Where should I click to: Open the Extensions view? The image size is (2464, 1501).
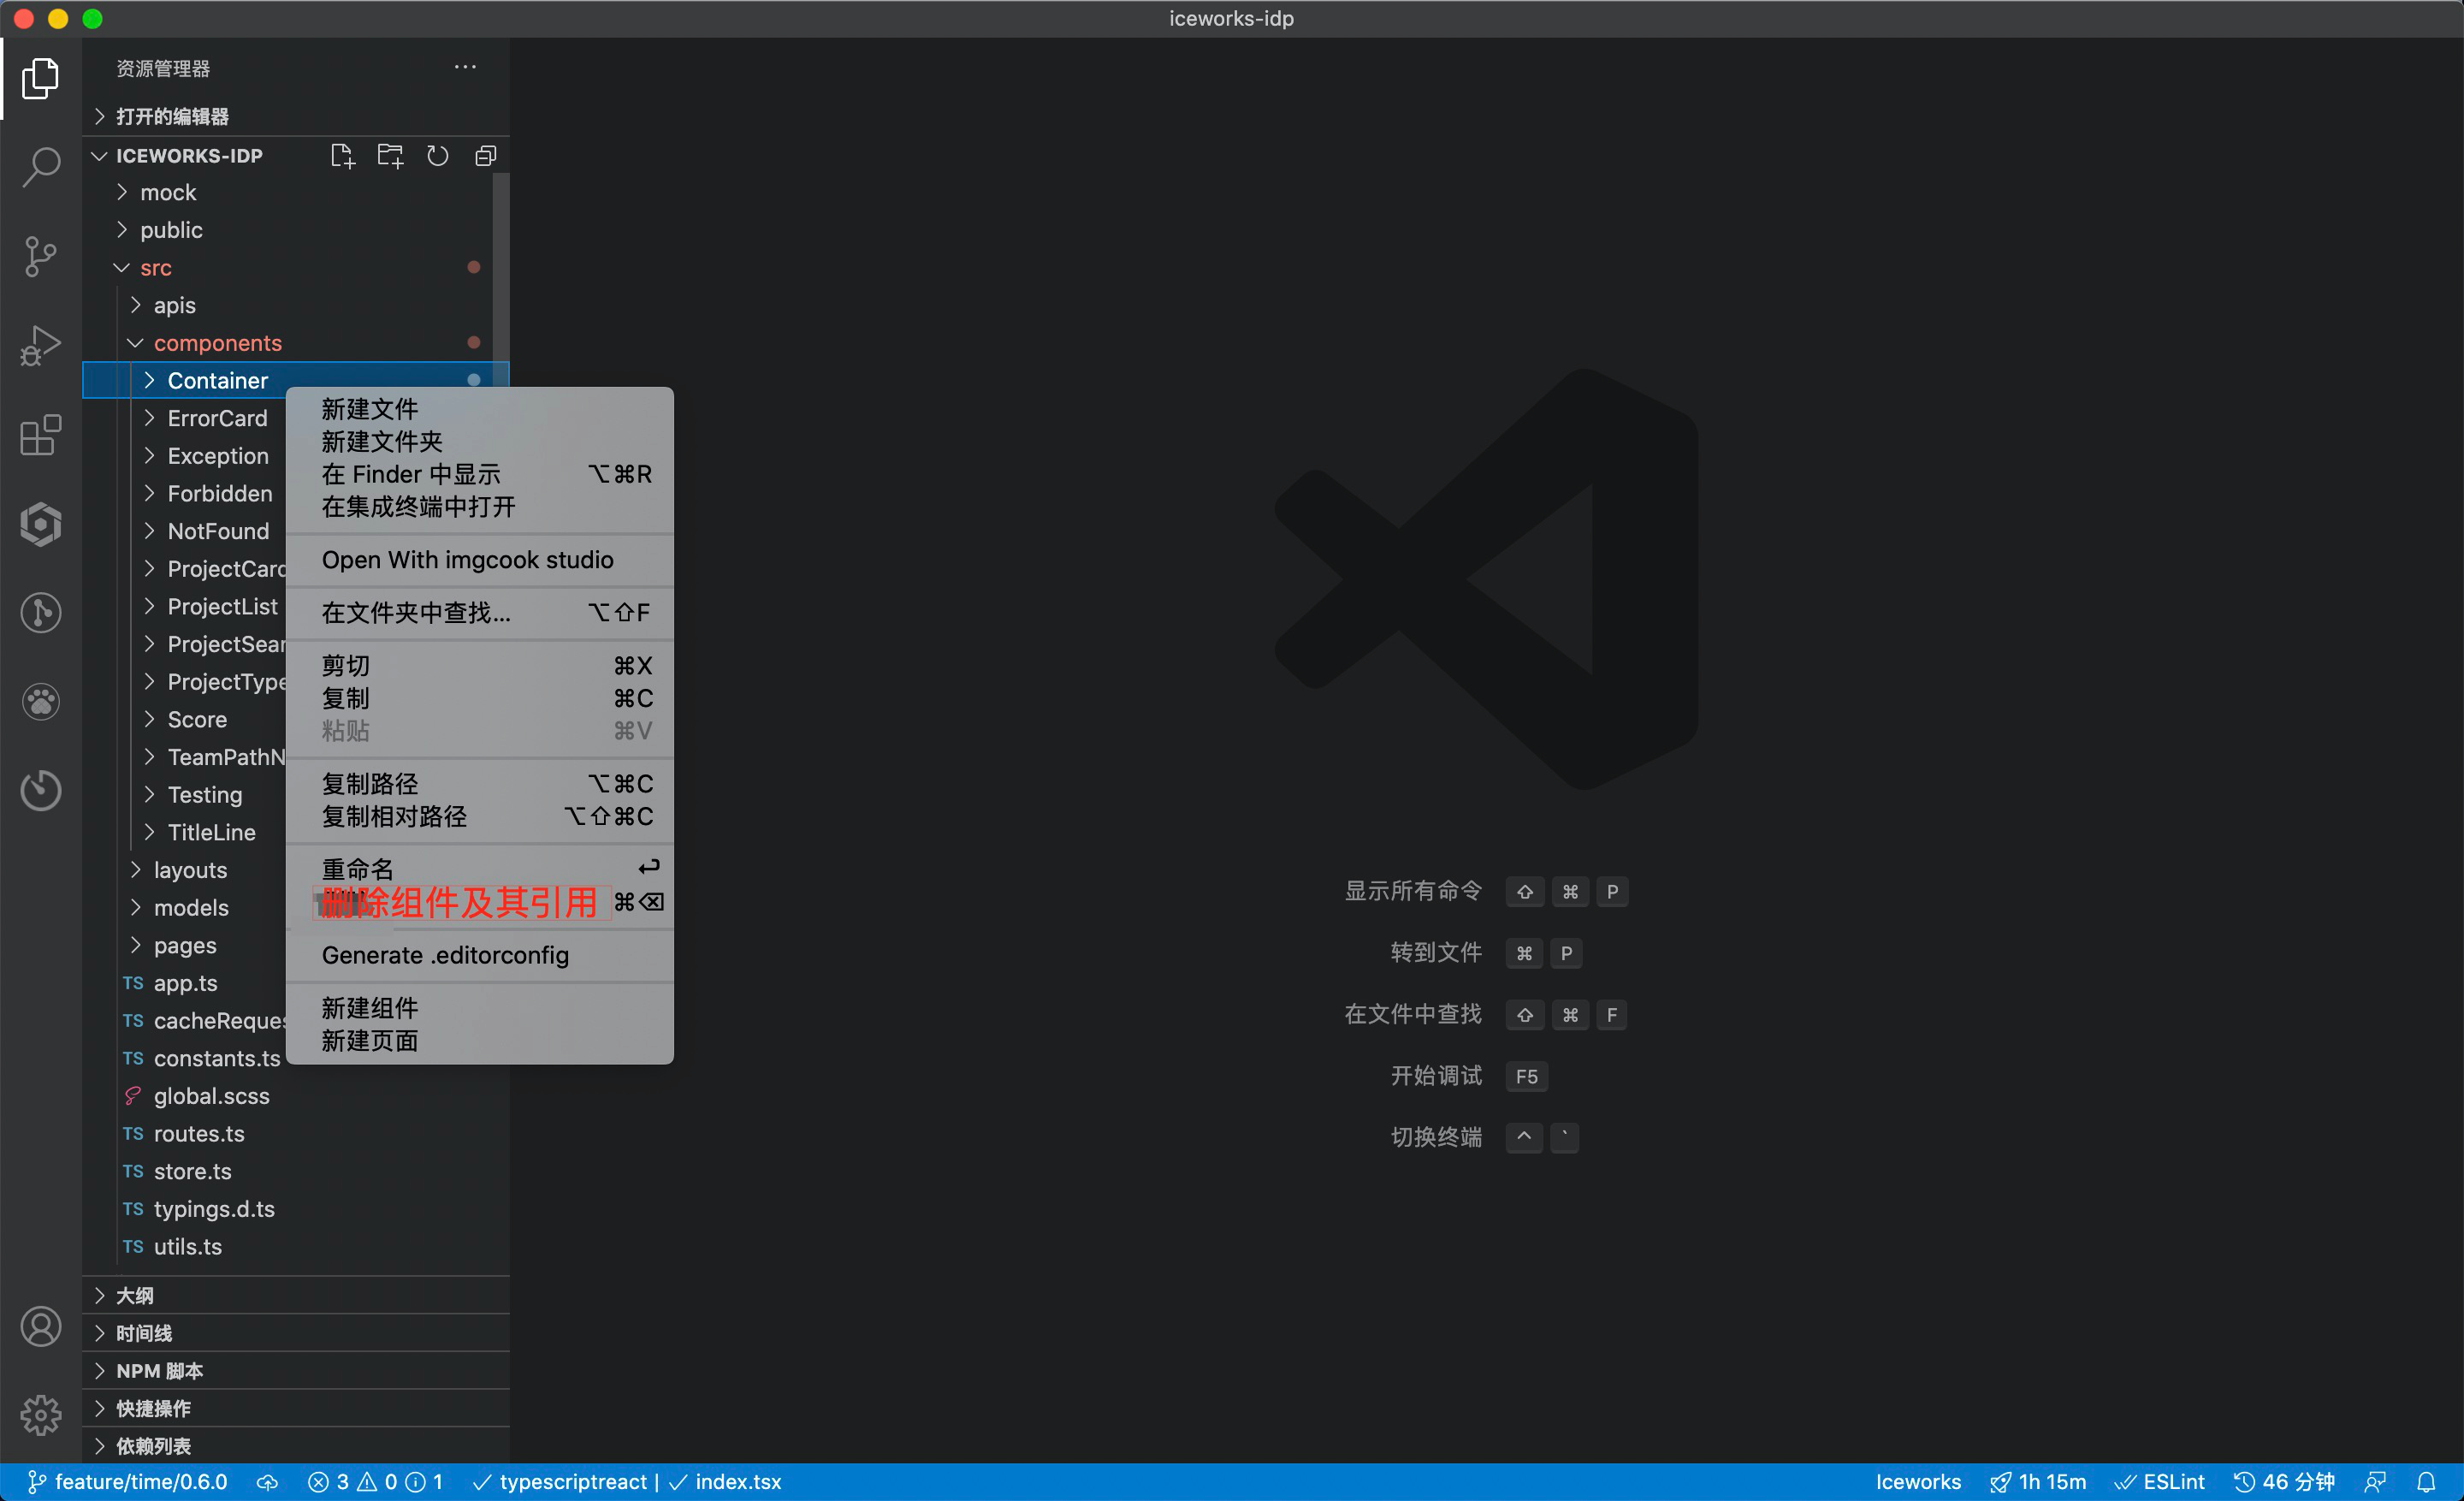pyautogui.click(x=41, y=435)
